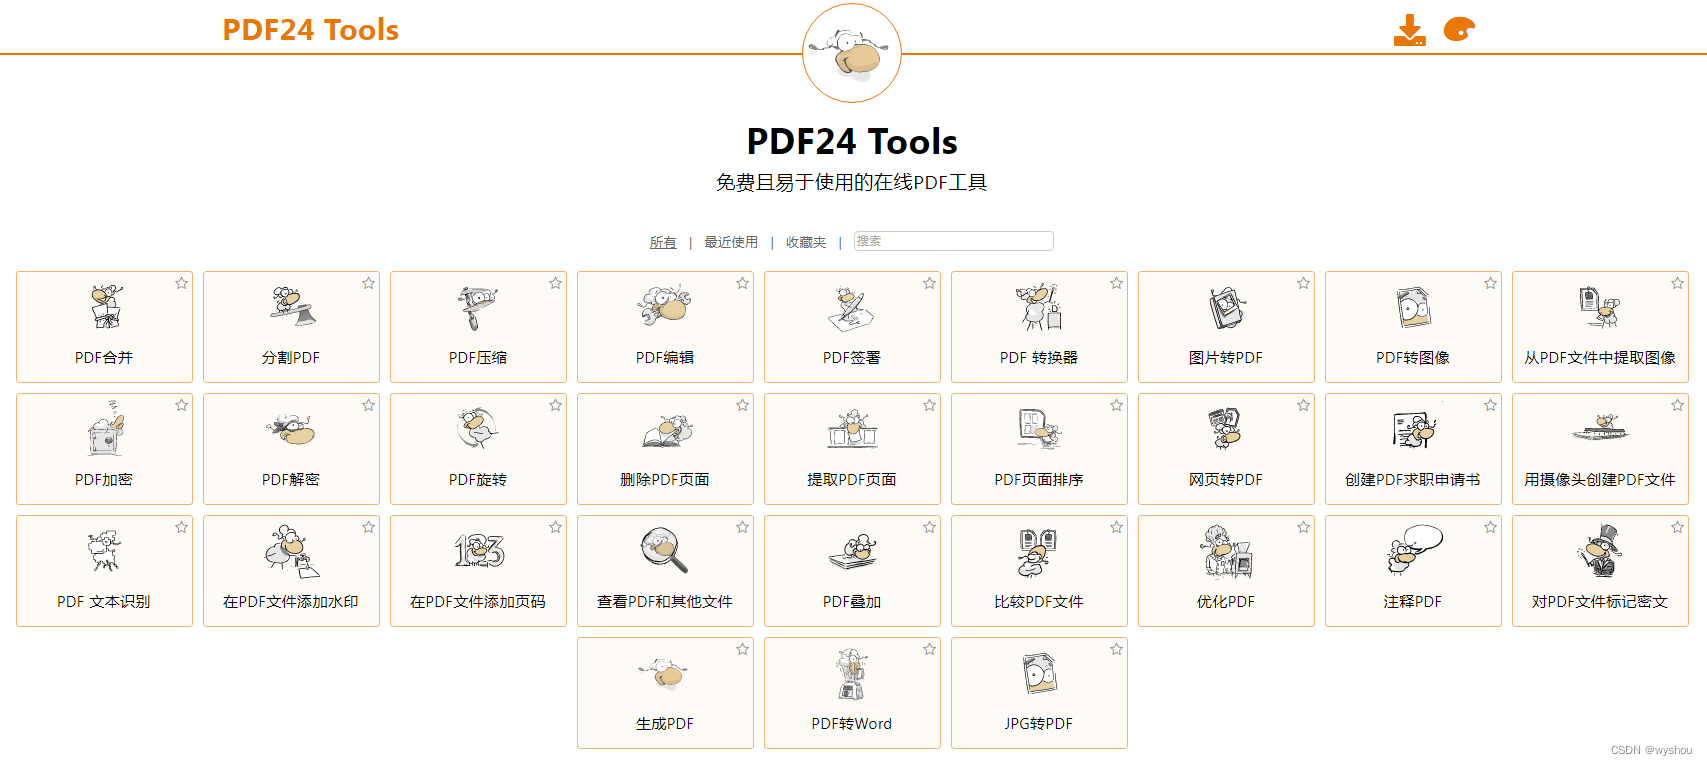
Task: Open 从PDF文件中提取图像 tool icon
Action: pos(1600,307)
